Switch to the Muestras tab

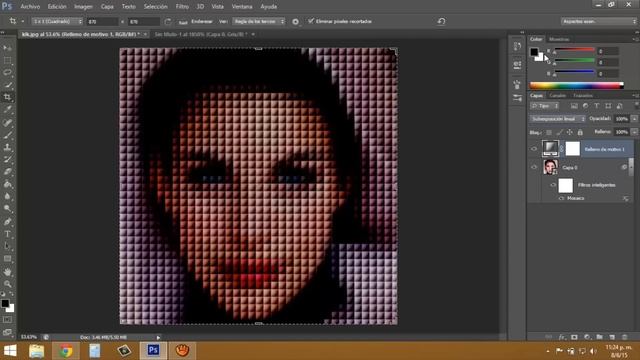click(x=559, y=39)
